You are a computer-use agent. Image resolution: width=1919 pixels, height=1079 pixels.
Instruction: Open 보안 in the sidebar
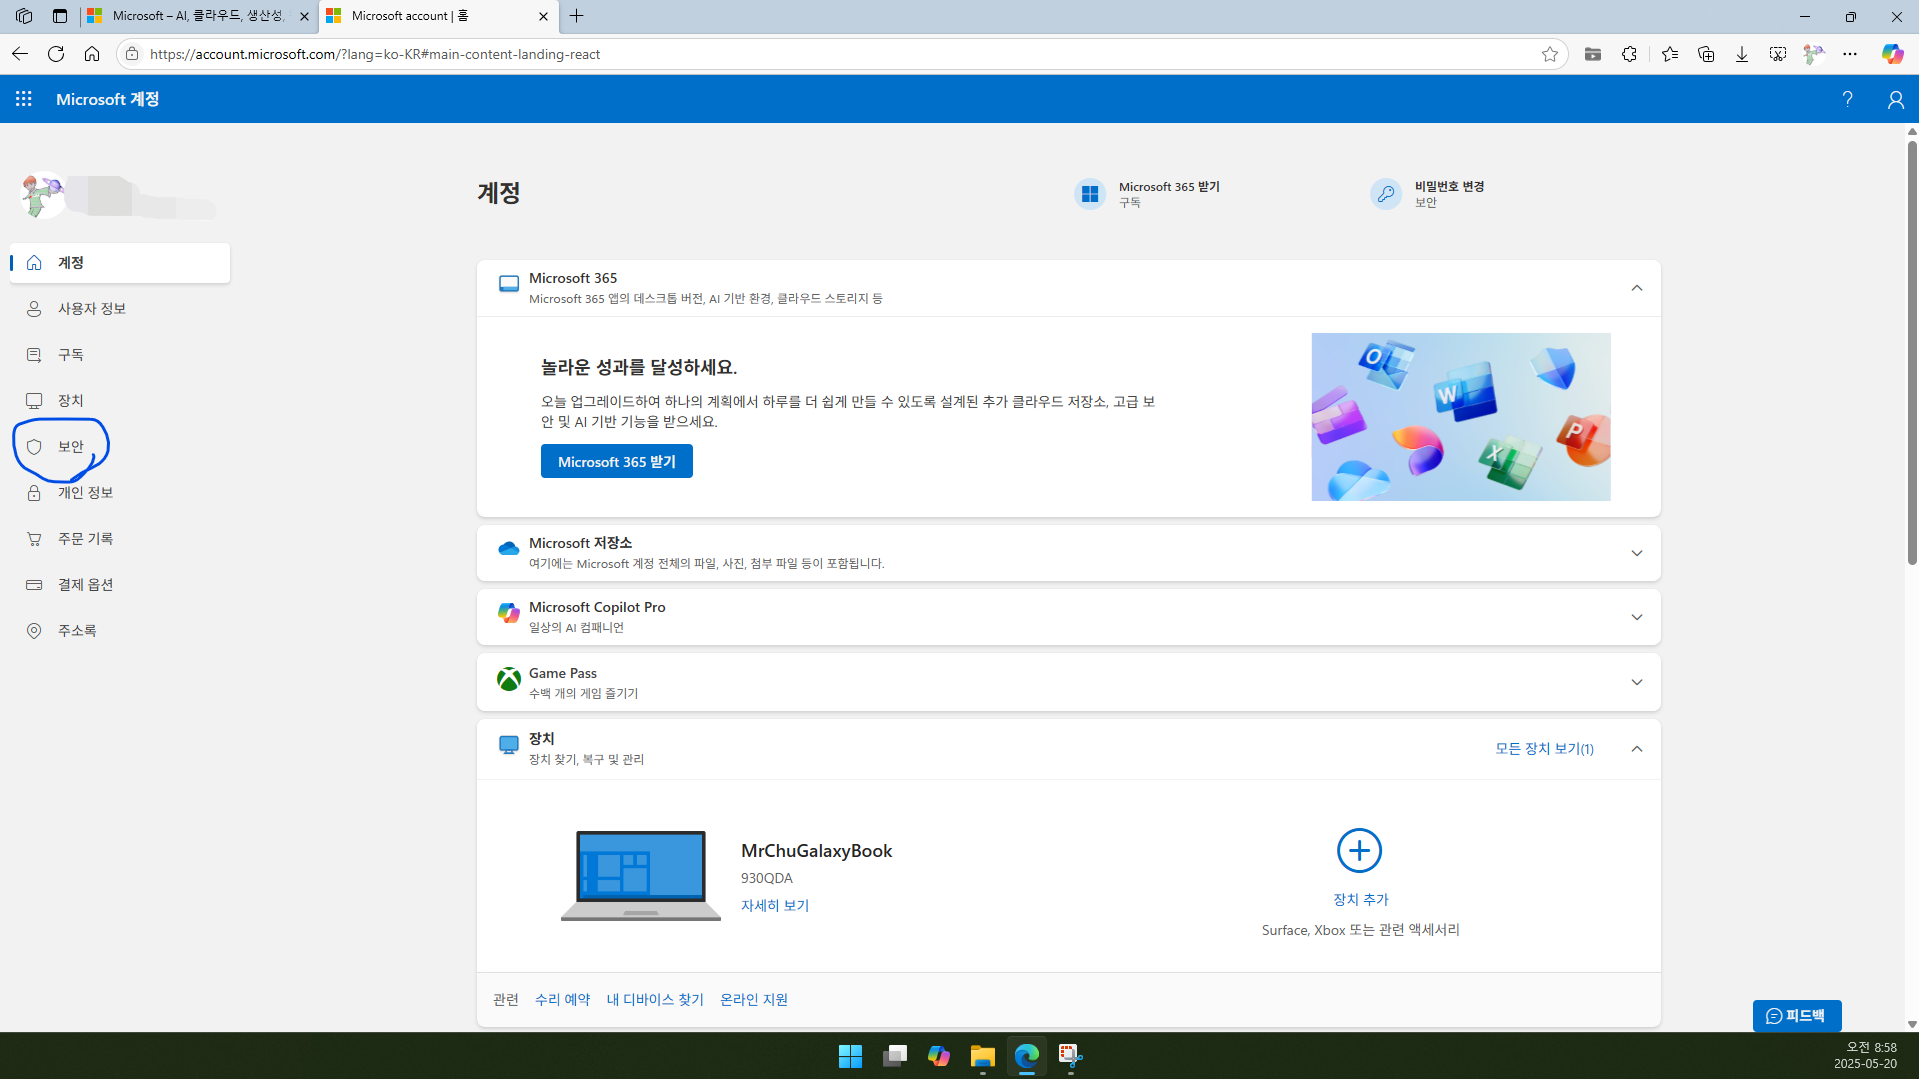[120, 447]
